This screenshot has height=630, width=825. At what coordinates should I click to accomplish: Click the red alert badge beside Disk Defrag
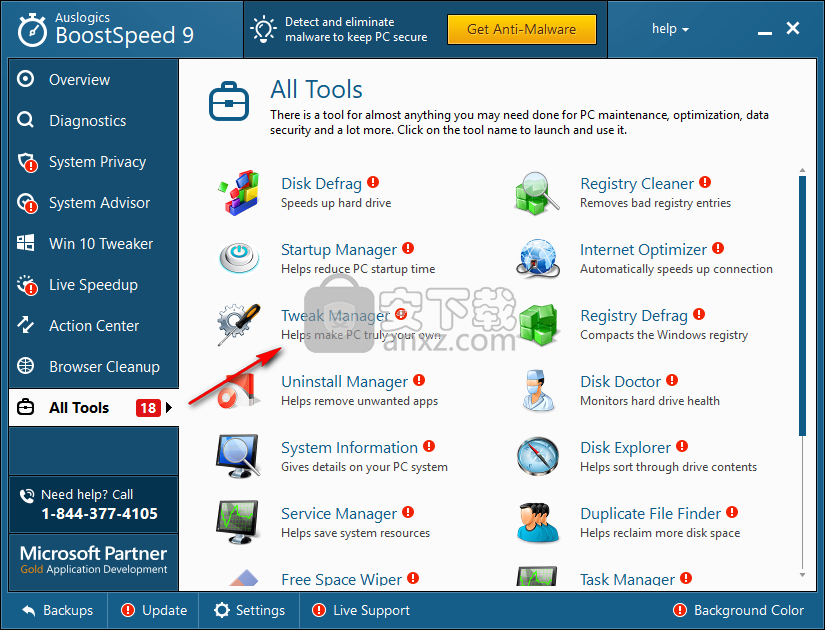373,182
